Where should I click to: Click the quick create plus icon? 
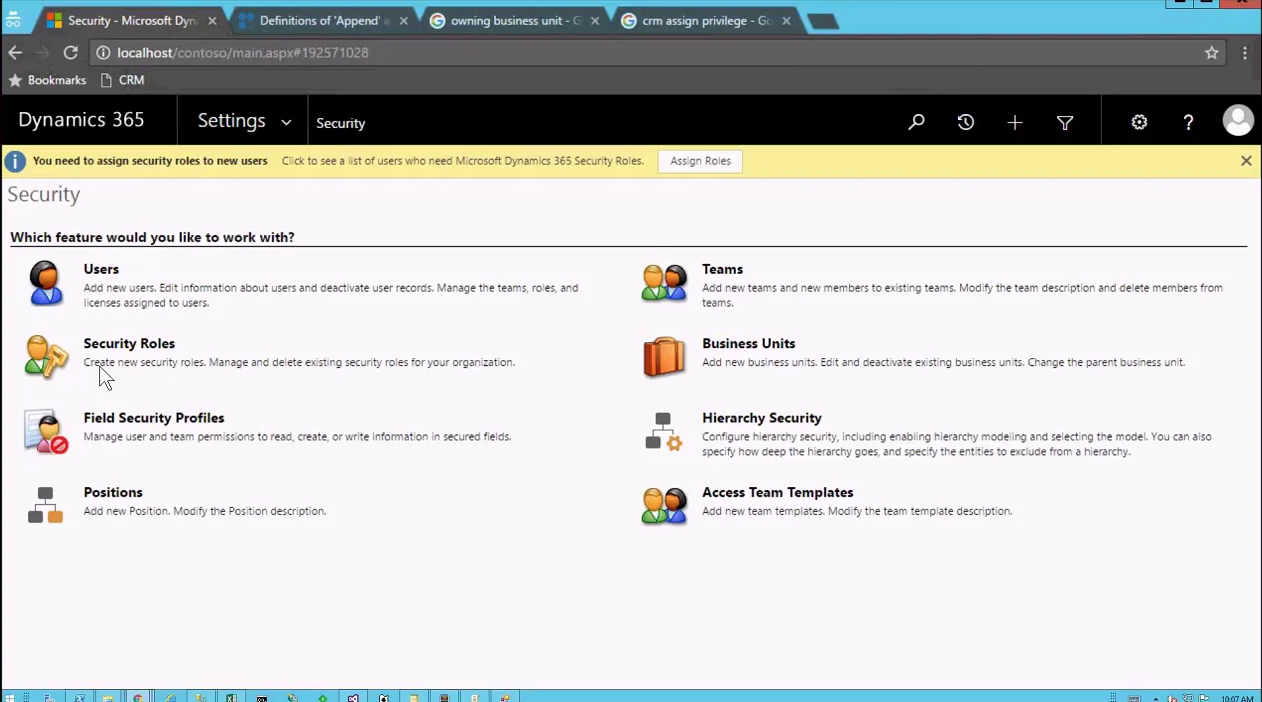1015,122
